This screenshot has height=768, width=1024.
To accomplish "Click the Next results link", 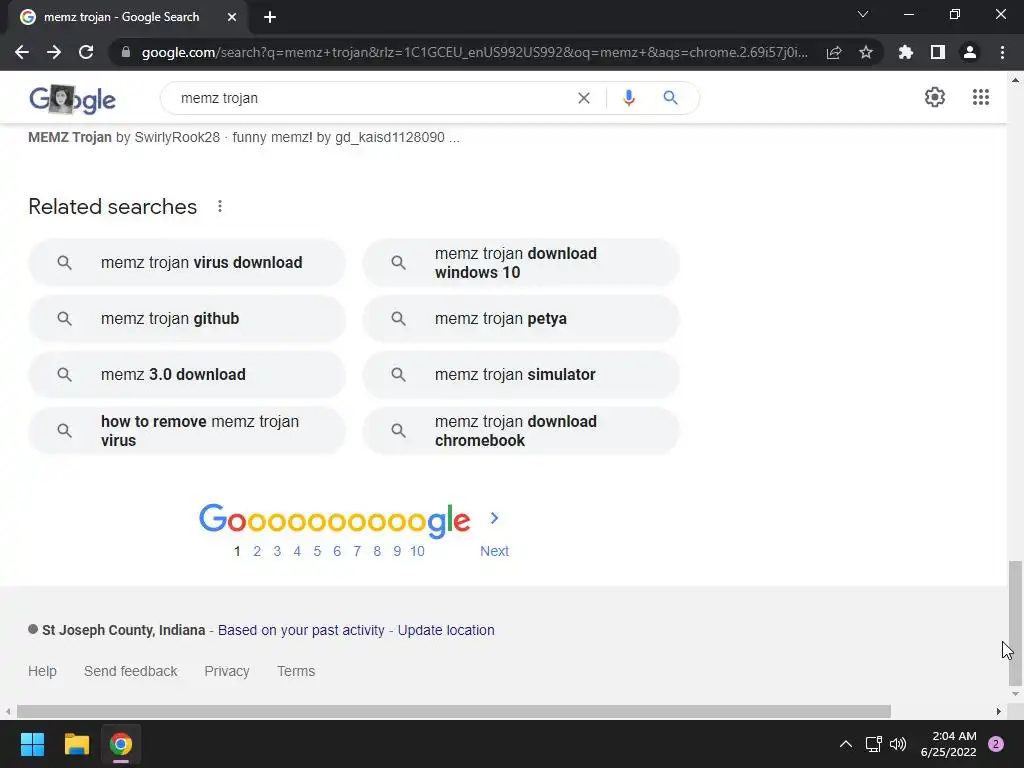I will pyautogui.click(x=494, y=551).
